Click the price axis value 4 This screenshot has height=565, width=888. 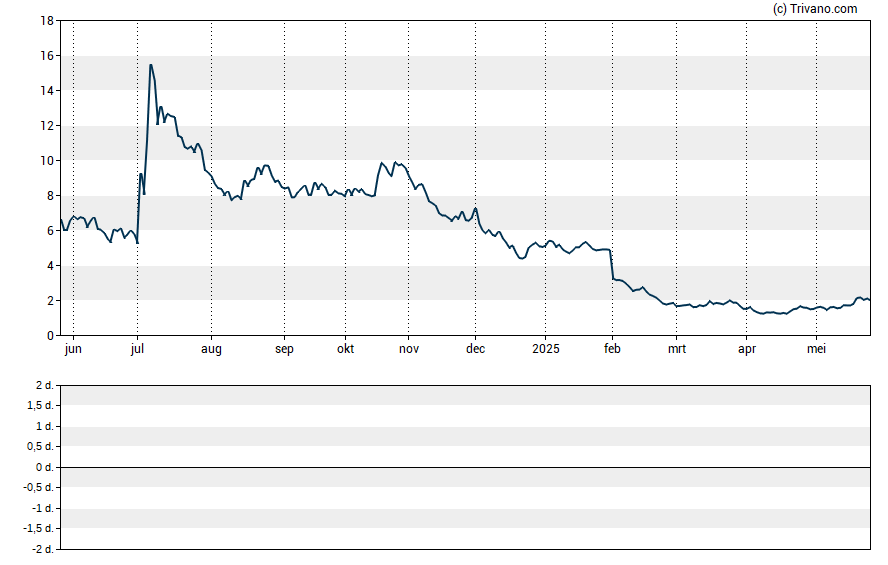coord(50,266)
